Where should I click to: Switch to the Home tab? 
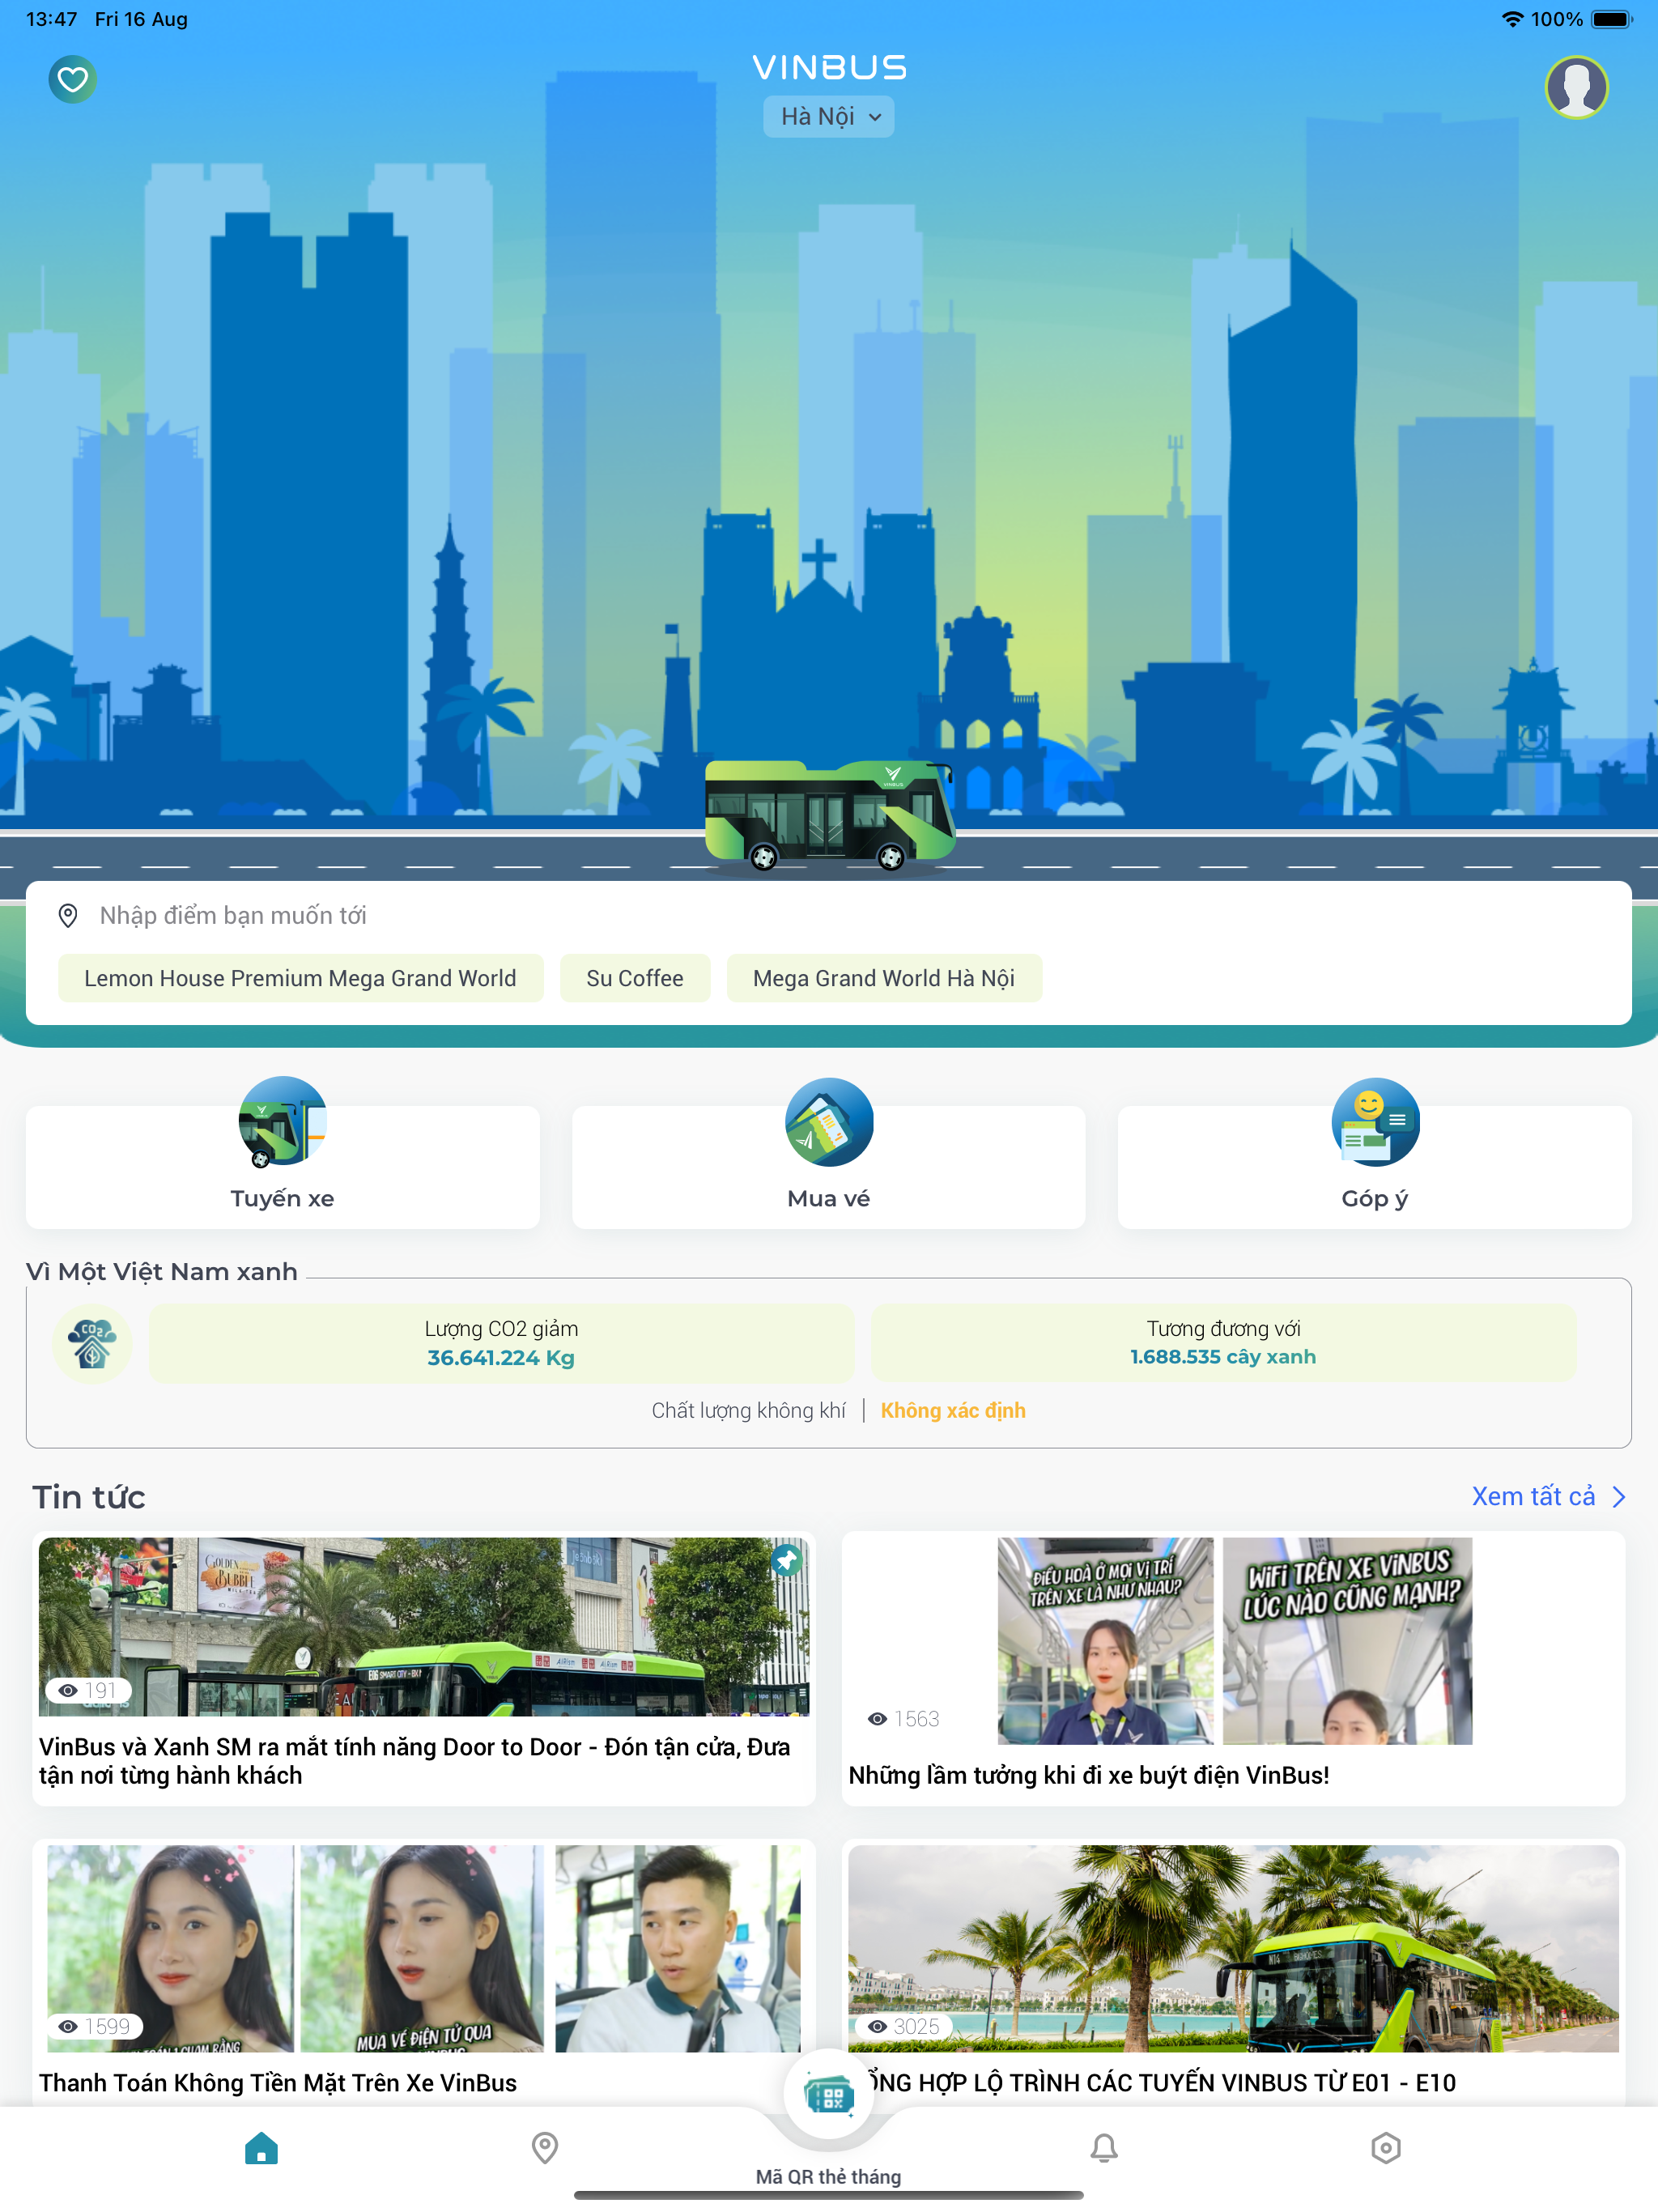coord(261,2147)
